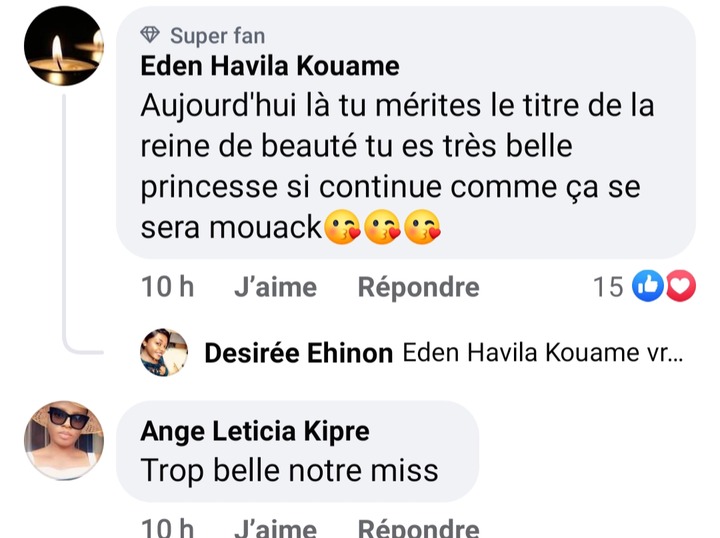Click Répondre under Ange Leticia Kipre's comment
The width and height of the screenshot is (720, 538).
(x=418, y=528)
